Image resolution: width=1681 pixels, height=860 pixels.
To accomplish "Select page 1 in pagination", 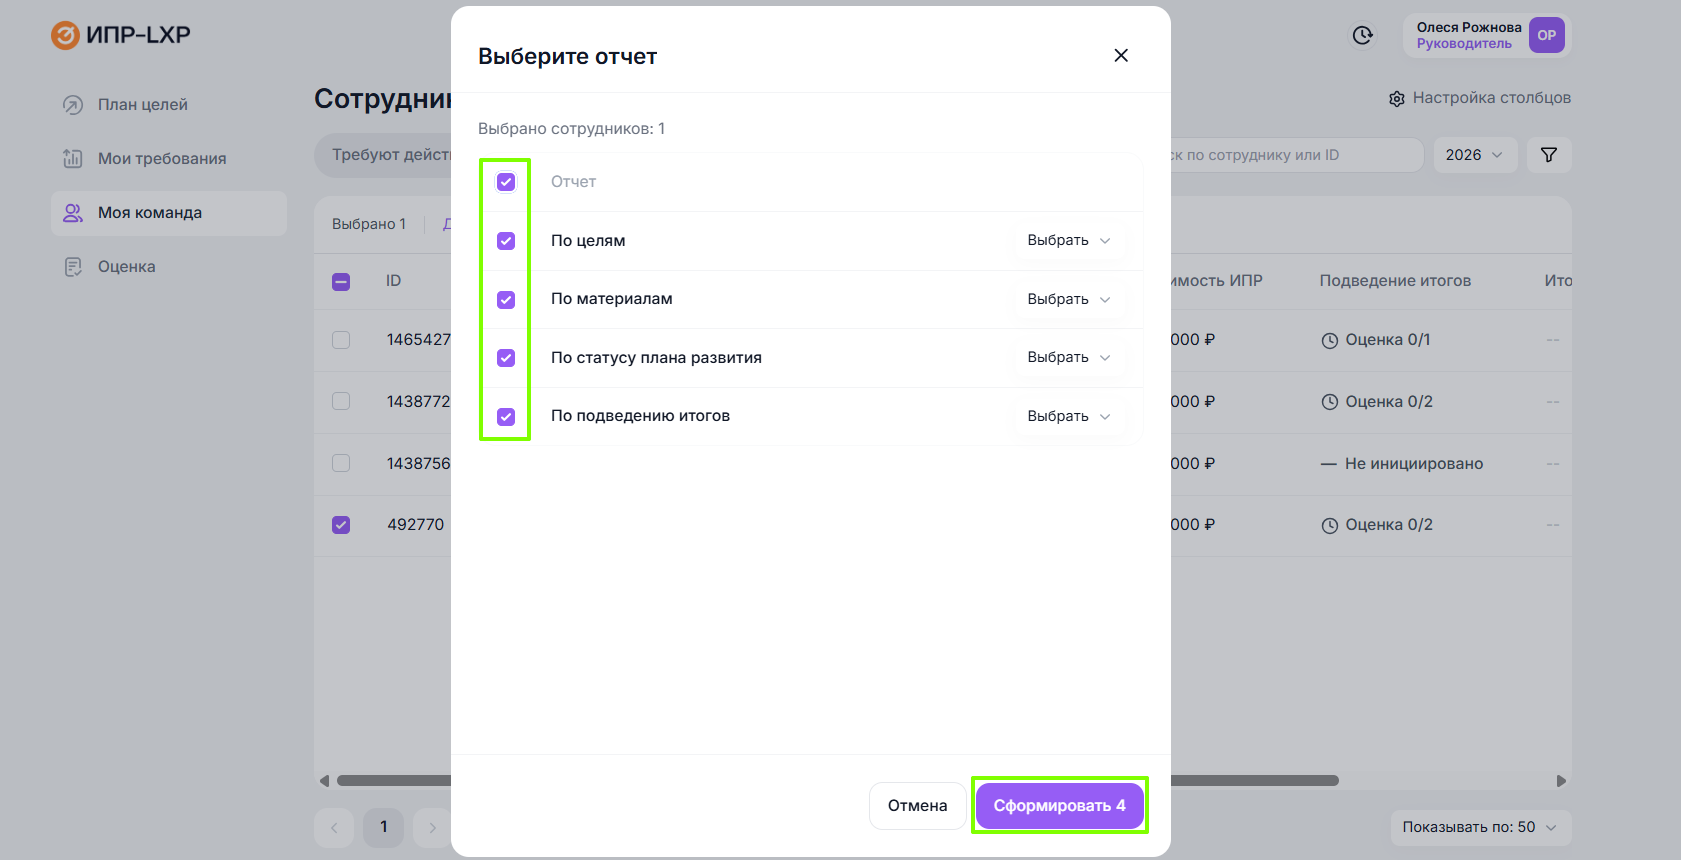I will click(x=383, y=828).
